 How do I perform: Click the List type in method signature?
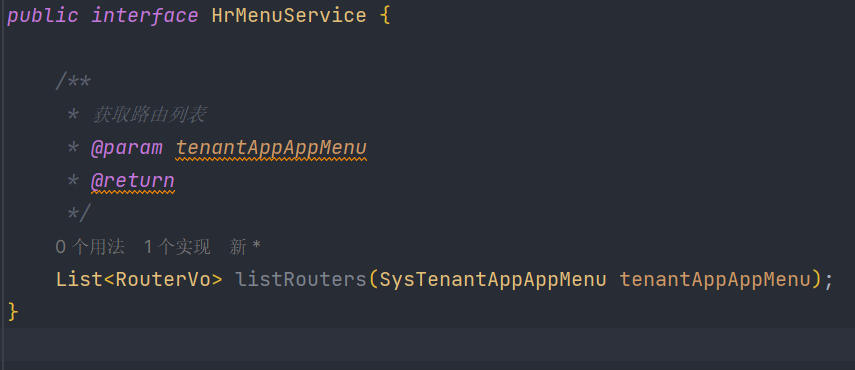click(x=80, y=280)
